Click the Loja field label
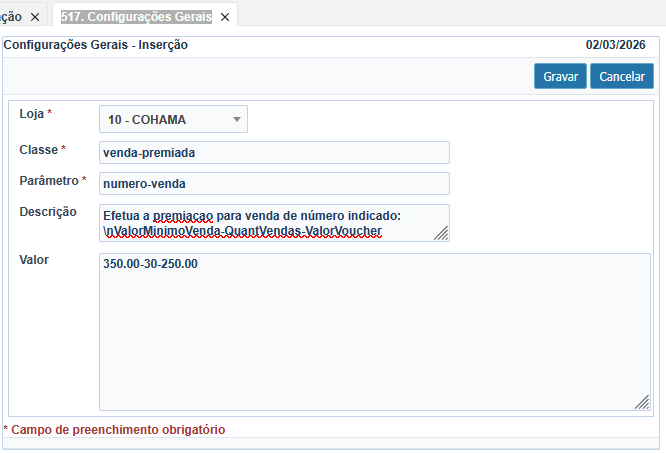 click(31, 114)
